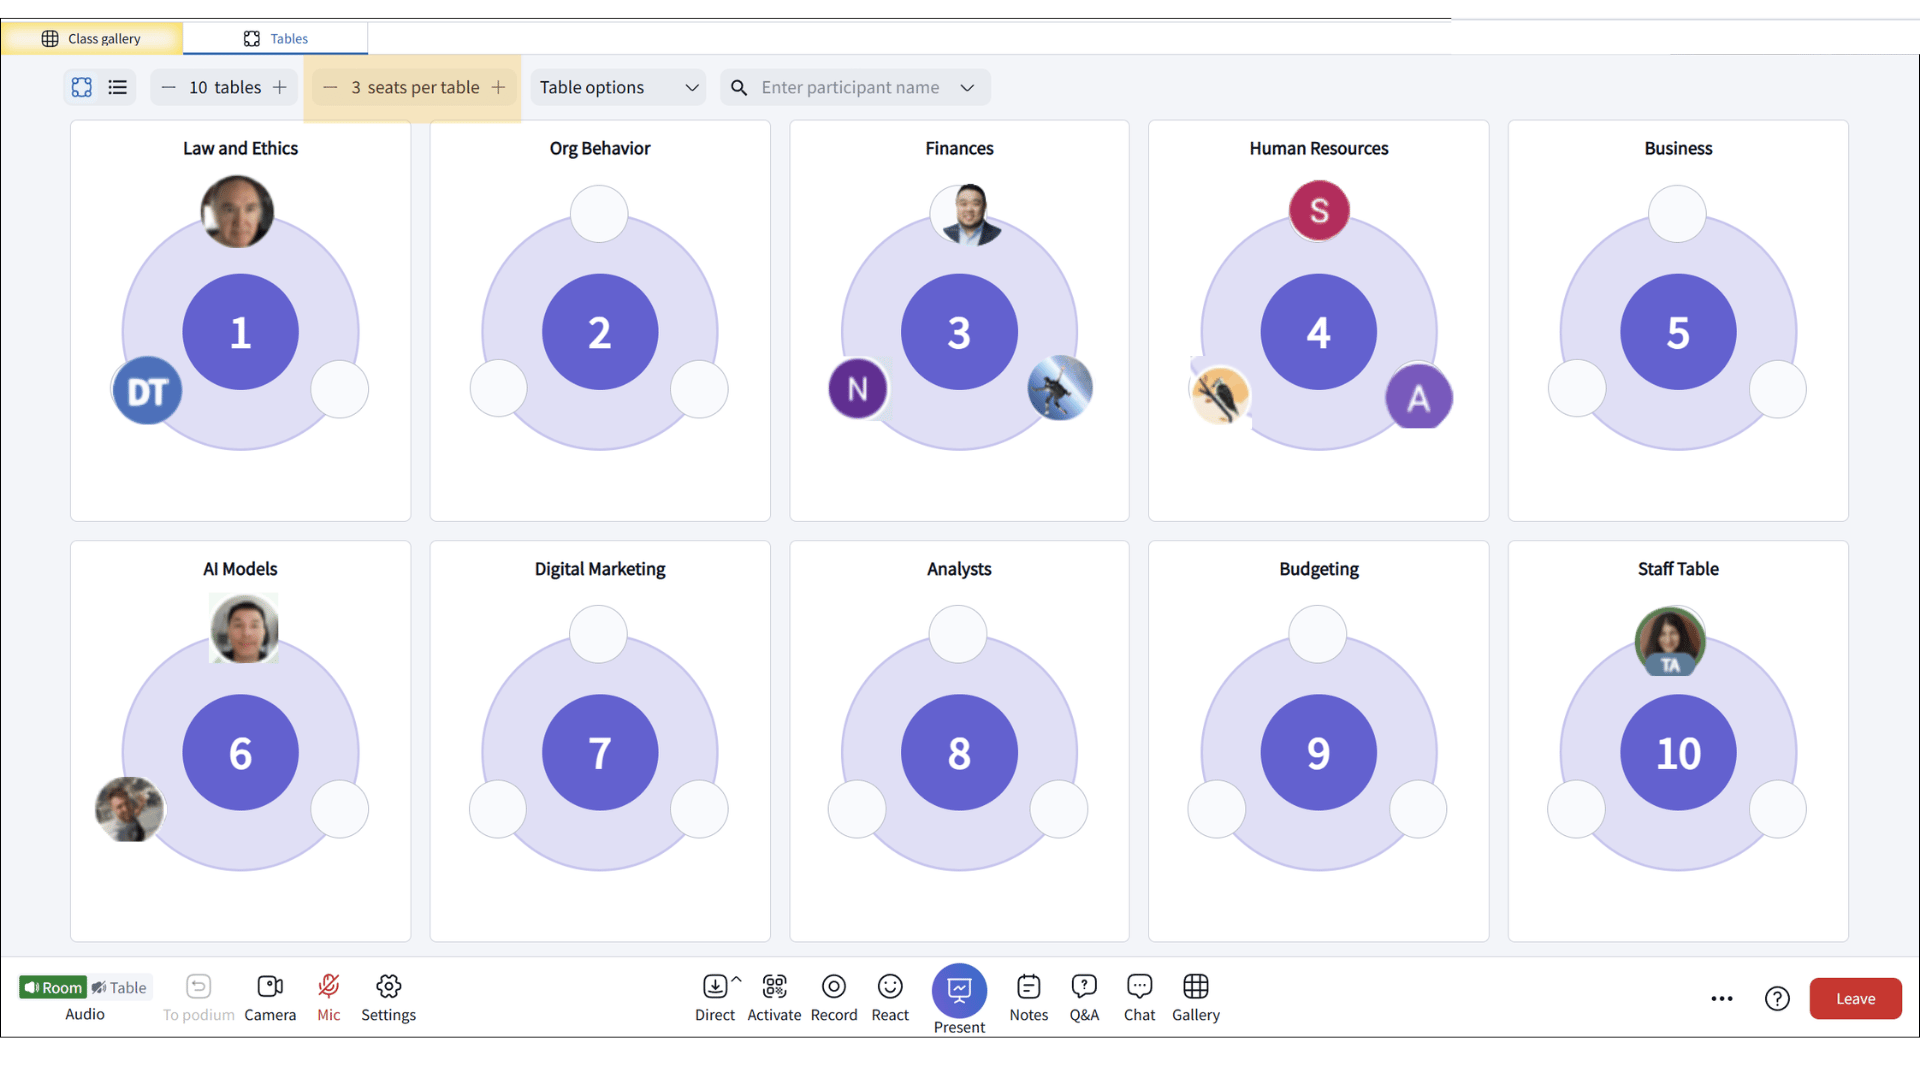Increase the number of tables

click(x=280, y=87)
